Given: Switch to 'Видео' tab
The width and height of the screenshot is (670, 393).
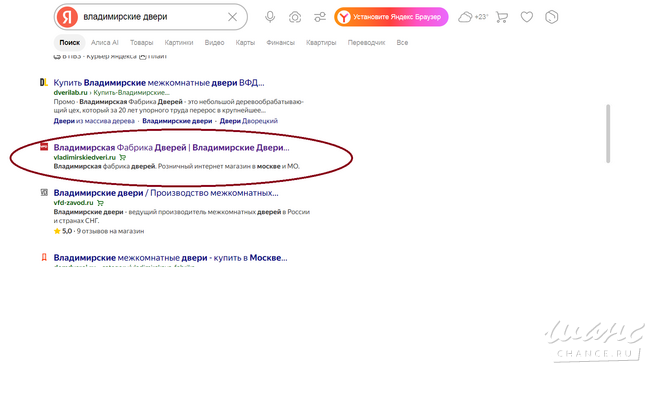Looking at the screenshot, I should (x=214, y=43).
